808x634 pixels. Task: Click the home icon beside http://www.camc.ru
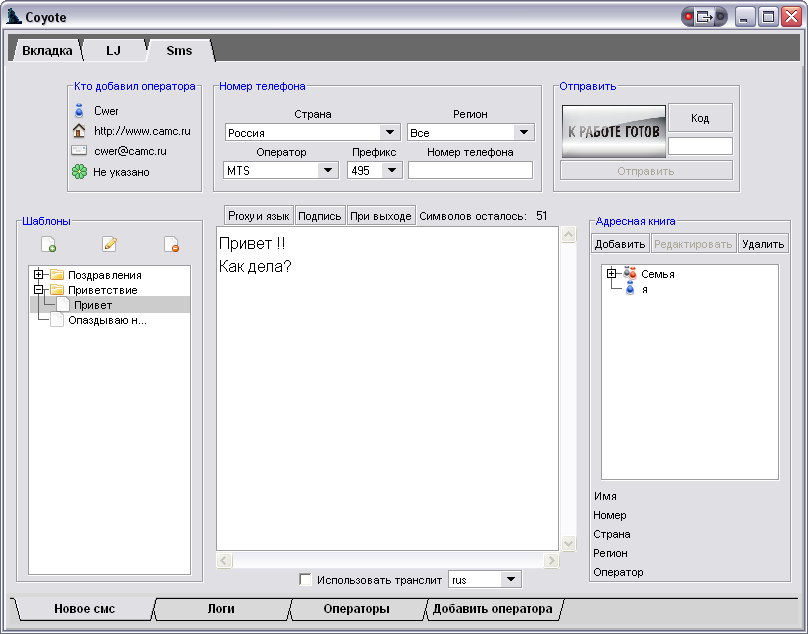click(x=79, y=131)
